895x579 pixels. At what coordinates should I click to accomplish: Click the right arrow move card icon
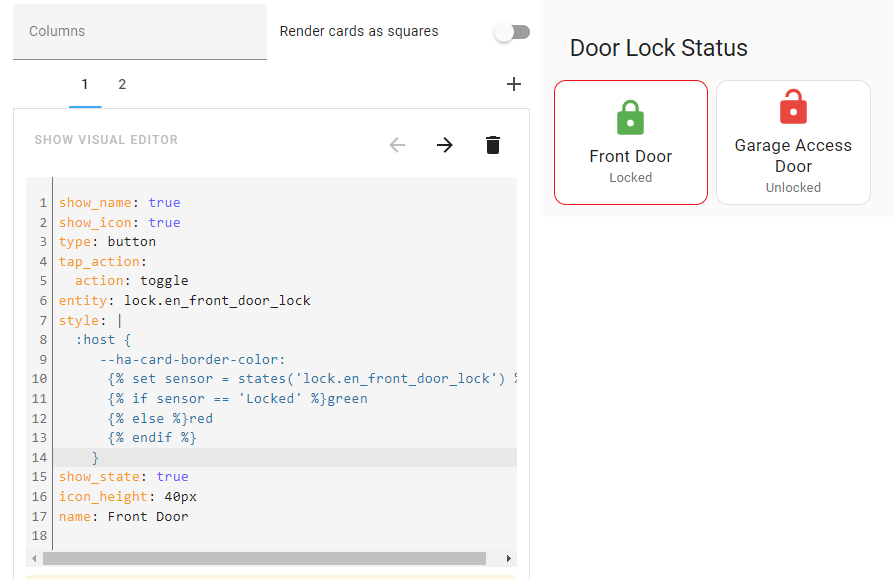(445, 145)
